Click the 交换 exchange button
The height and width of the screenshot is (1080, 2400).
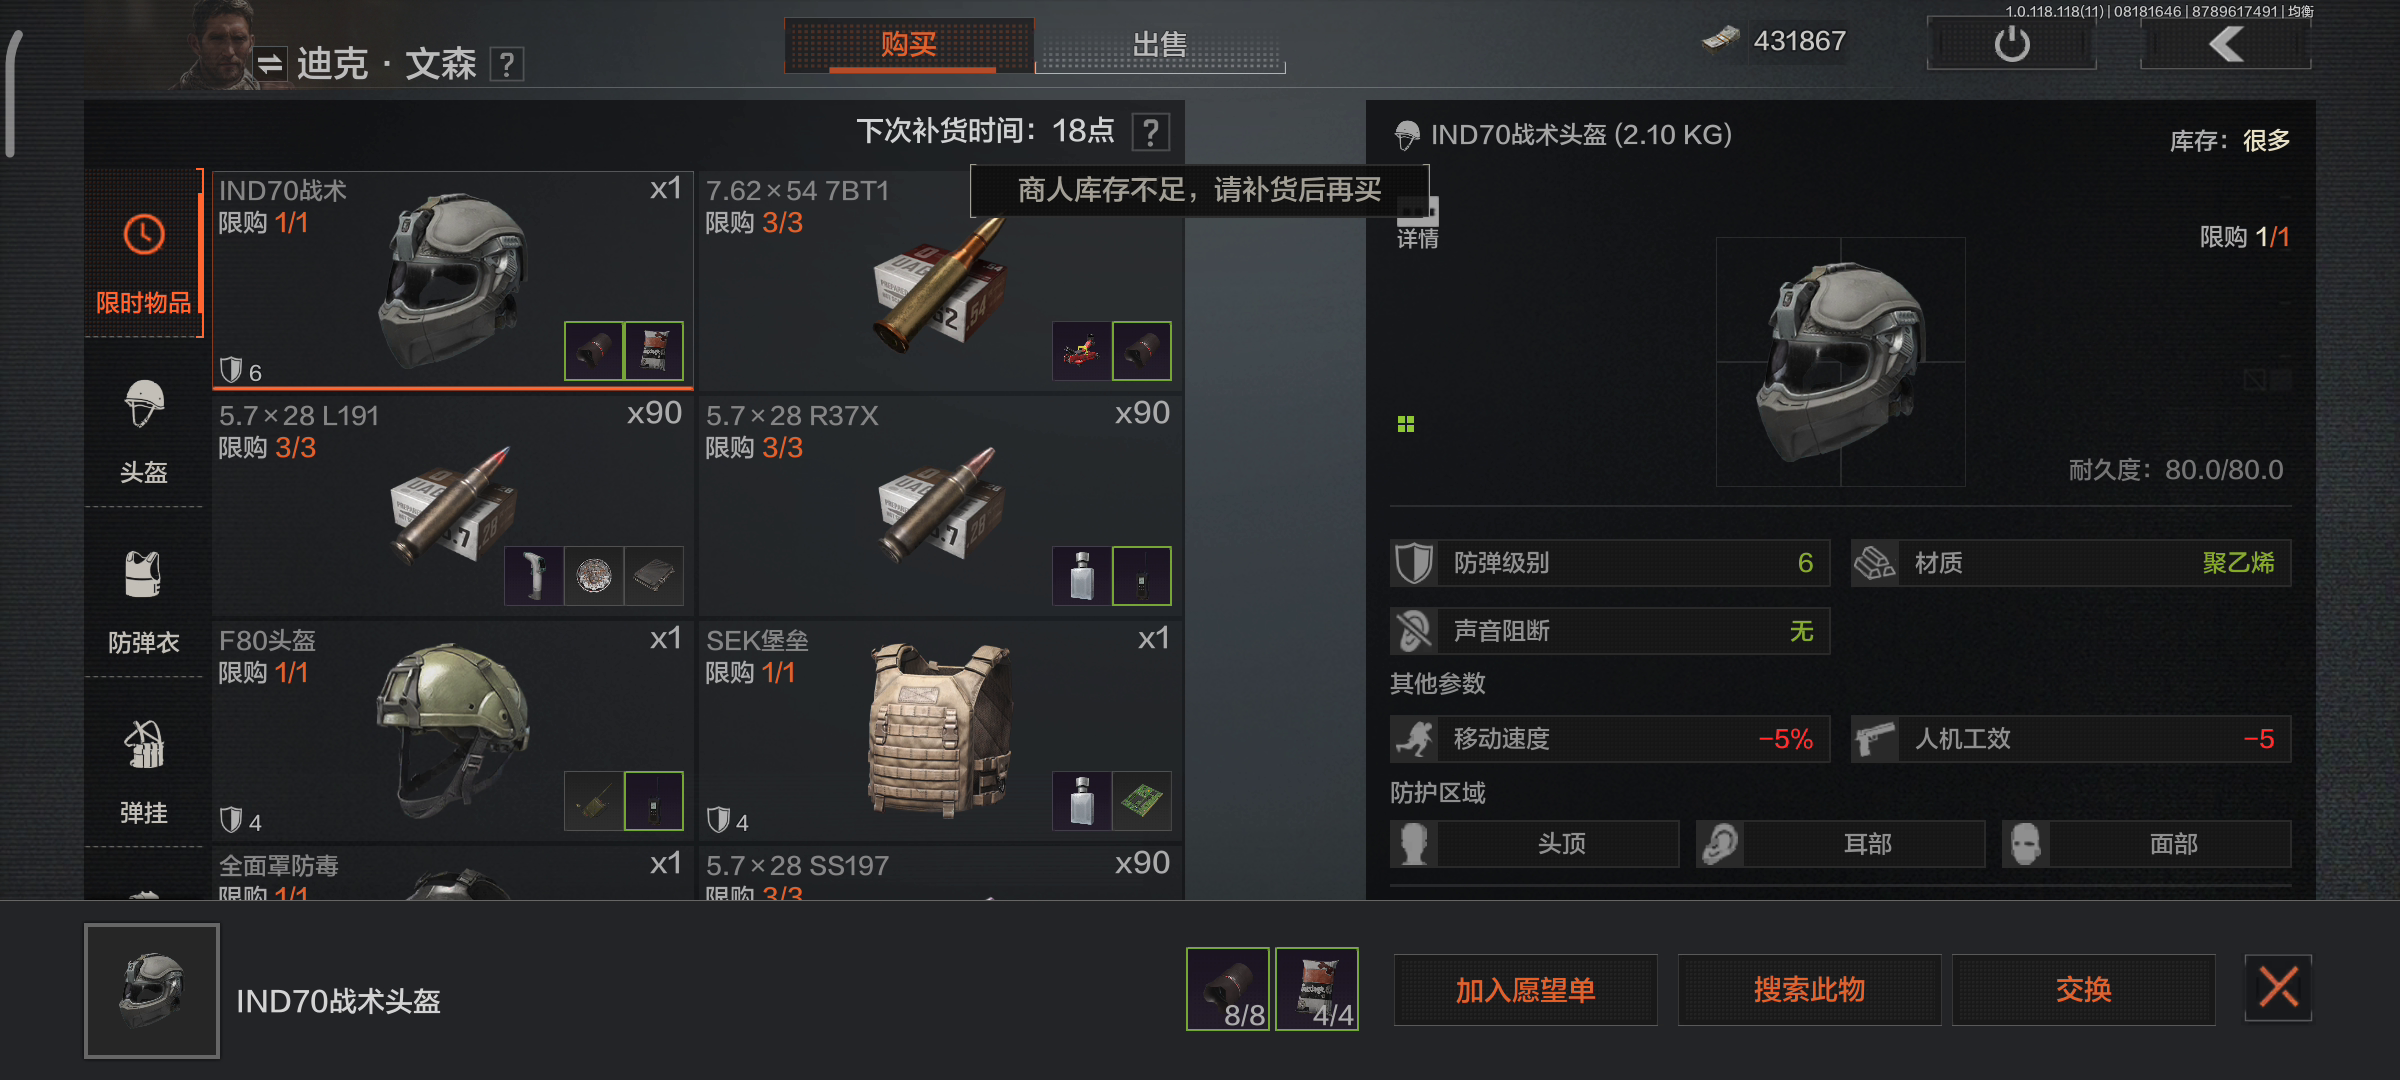2083,990
